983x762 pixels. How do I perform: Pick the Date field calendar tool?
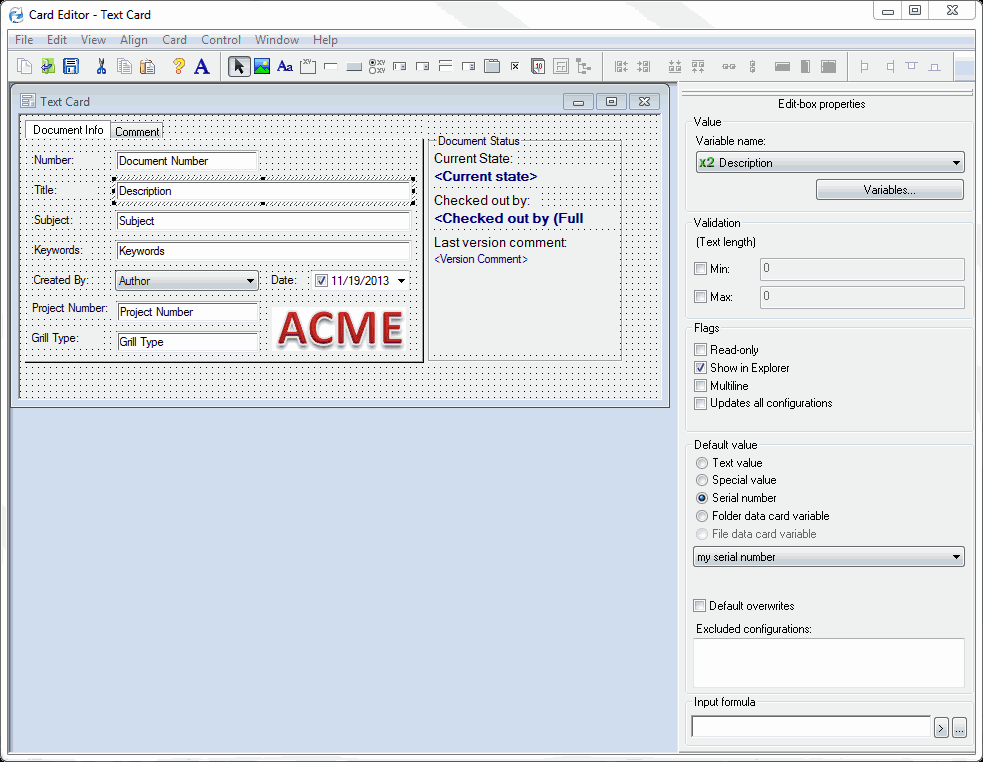(538, 67)
